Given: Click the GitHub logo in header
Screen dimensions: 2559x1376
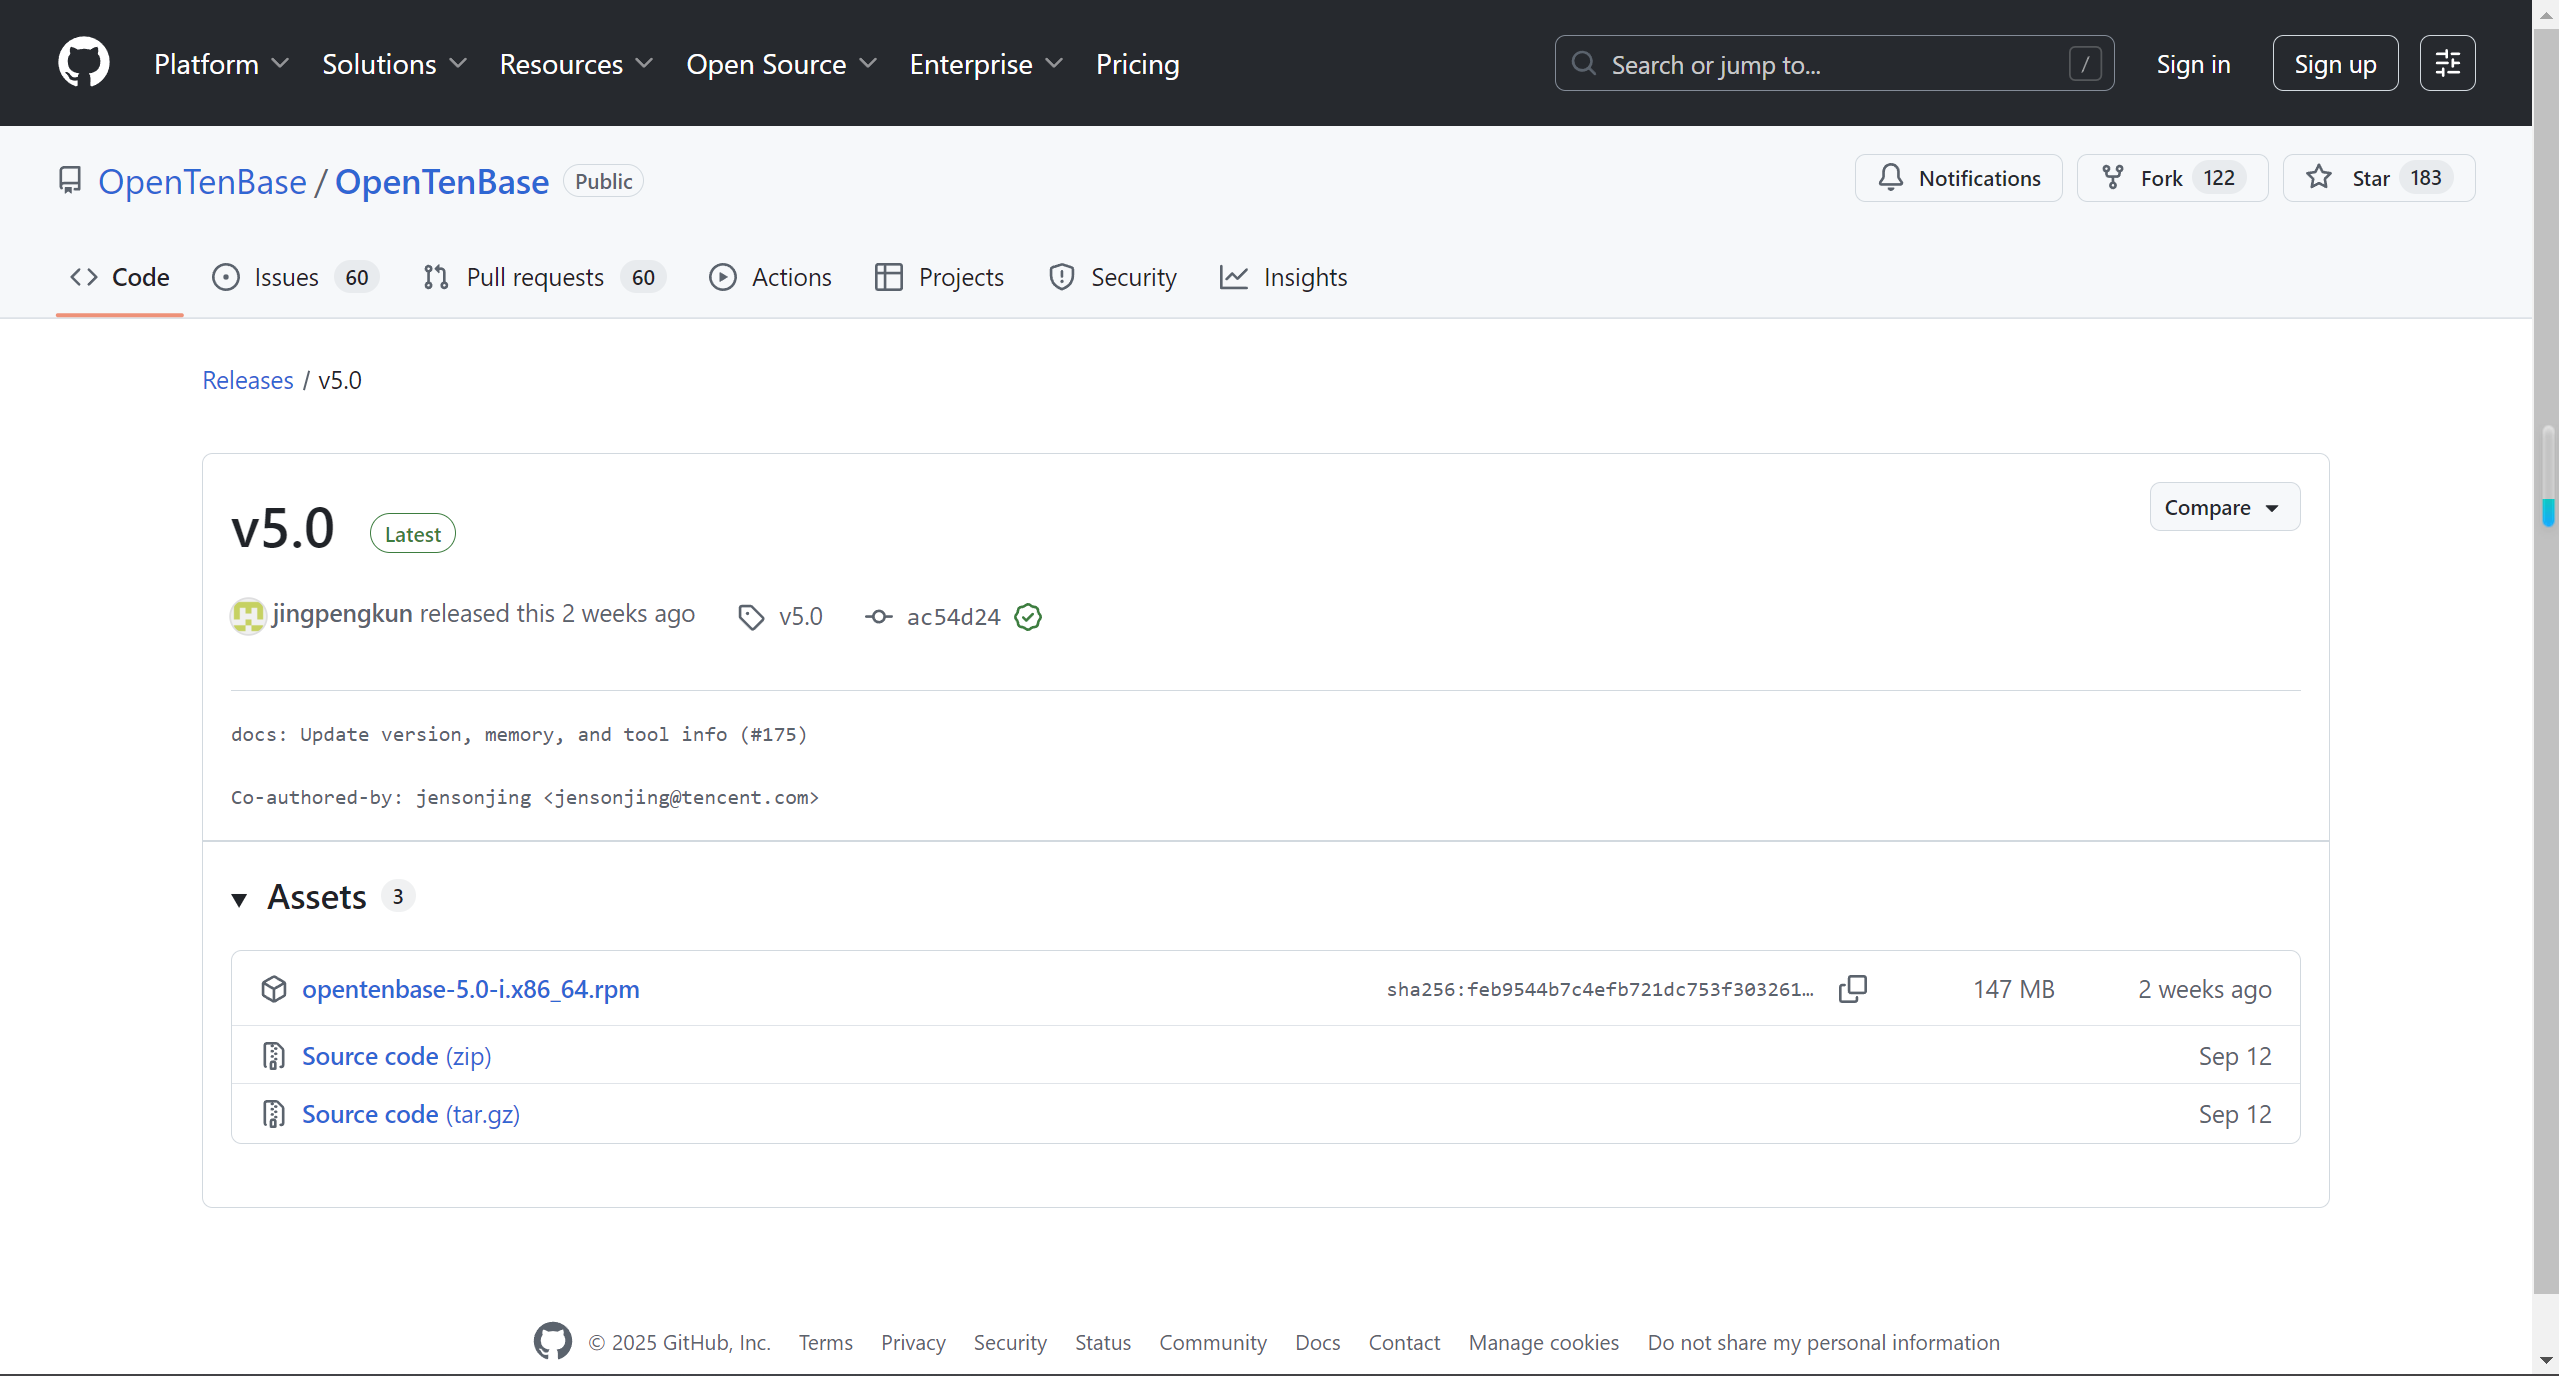Looking at the screenshot, I should 84,63.
